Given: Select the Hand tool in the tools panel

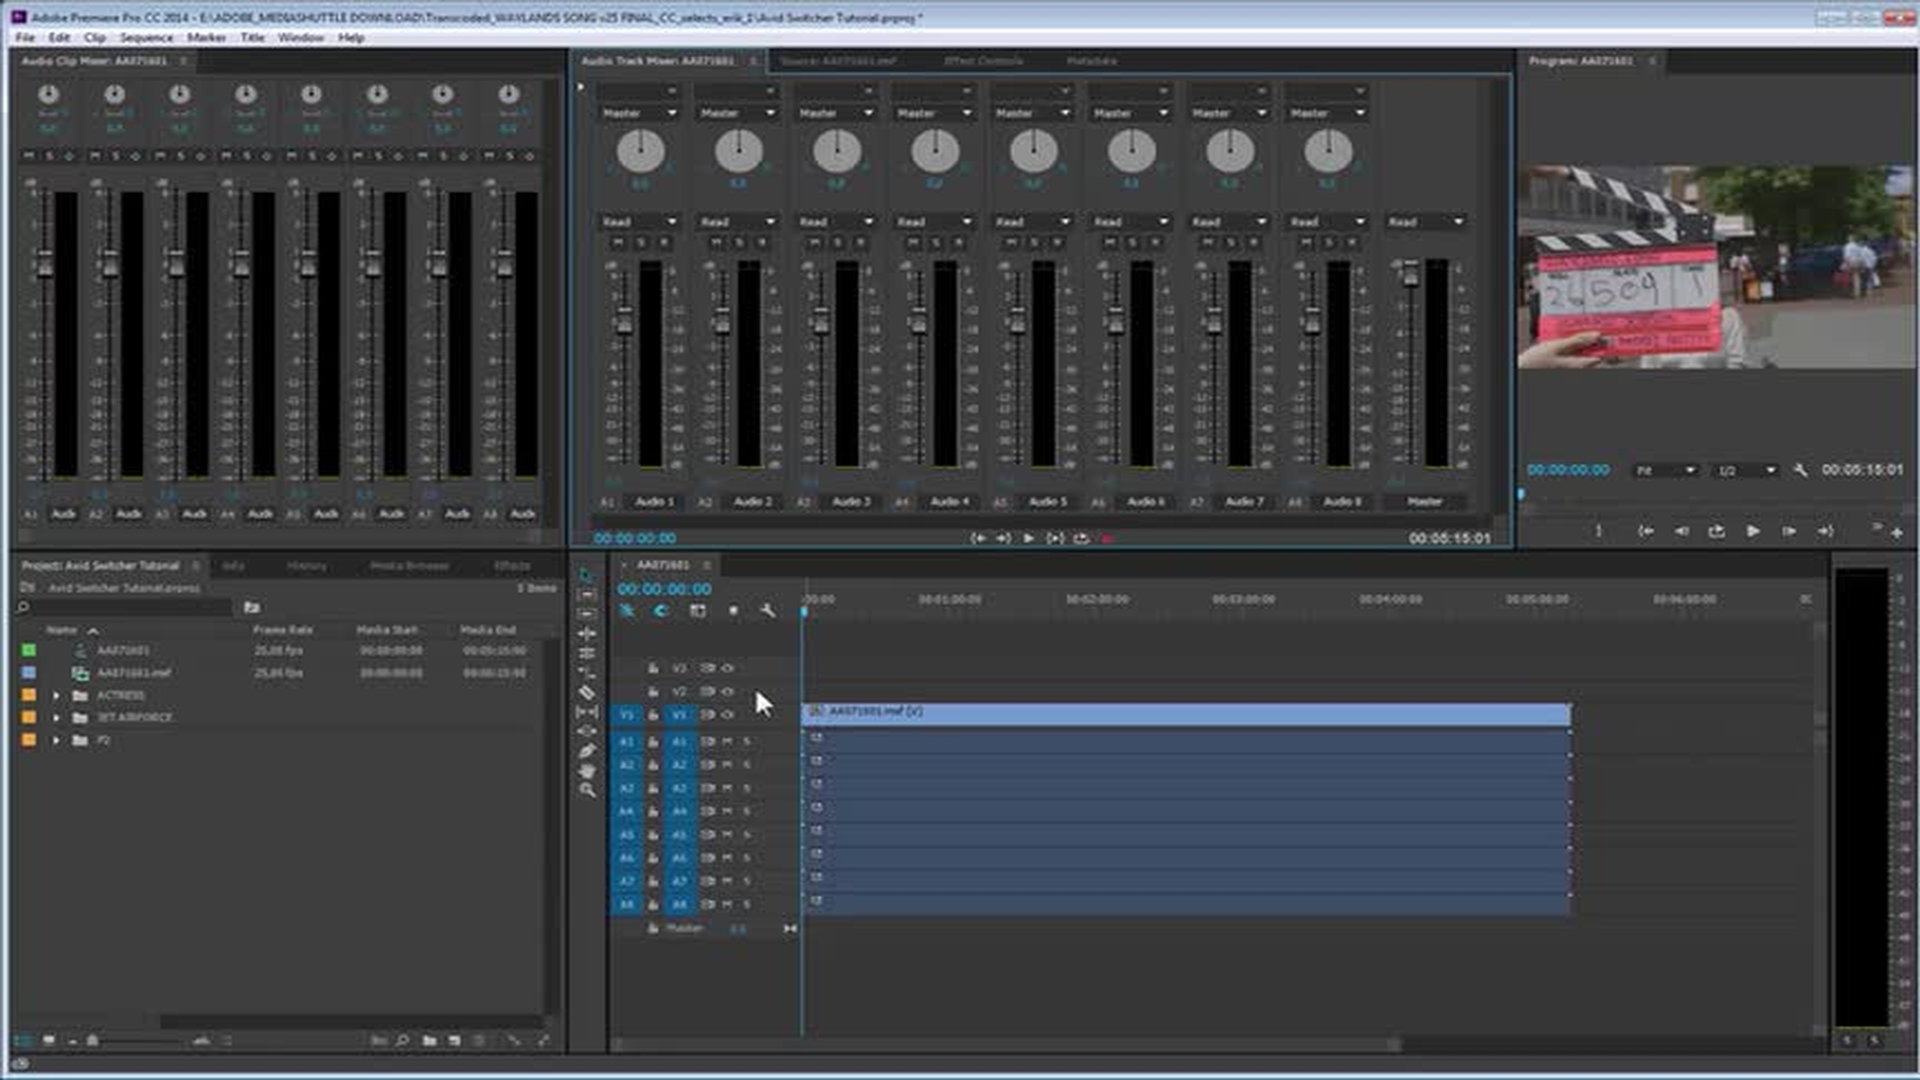Looking at the screenshot, I should pyautogui.click(x=587, y=770).
